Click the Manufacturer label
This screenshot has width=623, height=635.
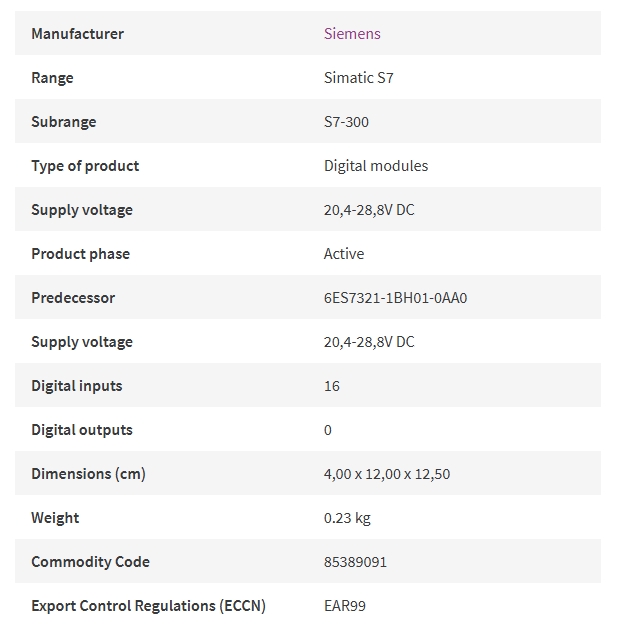pyautogui.click(x=77, y=34)
